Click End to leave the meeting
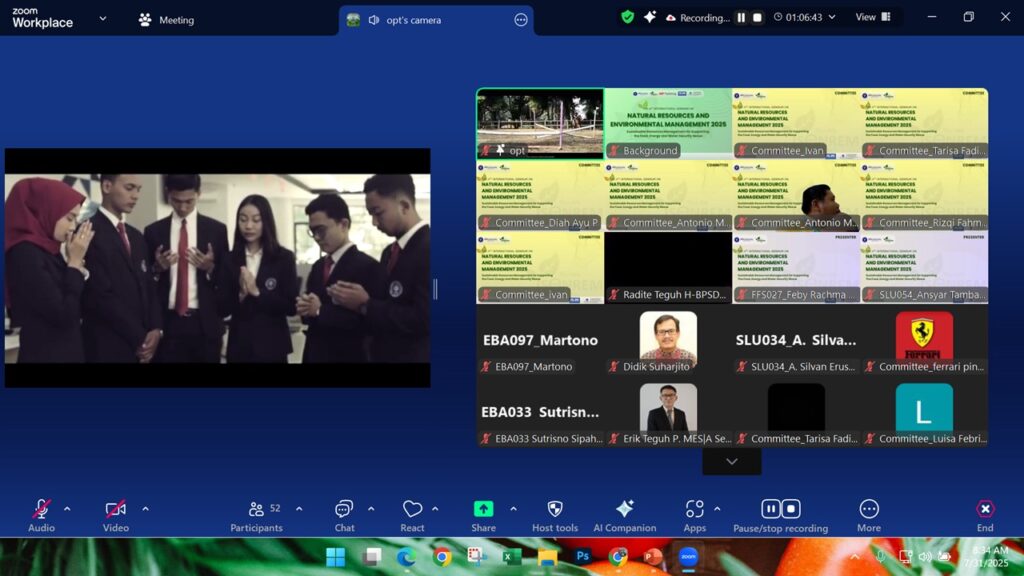Screen dimensions: 1024x576 pos(985,510)
